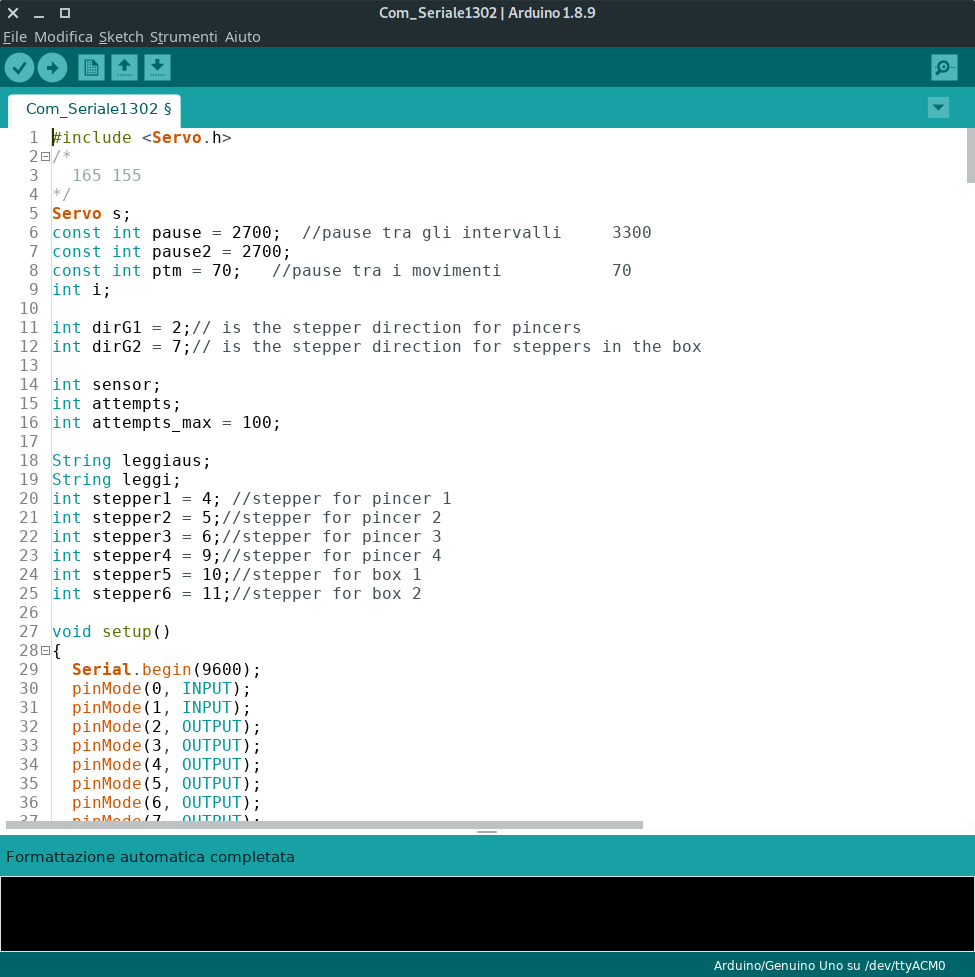Click the Verify sketch checkmark button
The height and width of the screenshot is (977, 975).
pos(19,67)
